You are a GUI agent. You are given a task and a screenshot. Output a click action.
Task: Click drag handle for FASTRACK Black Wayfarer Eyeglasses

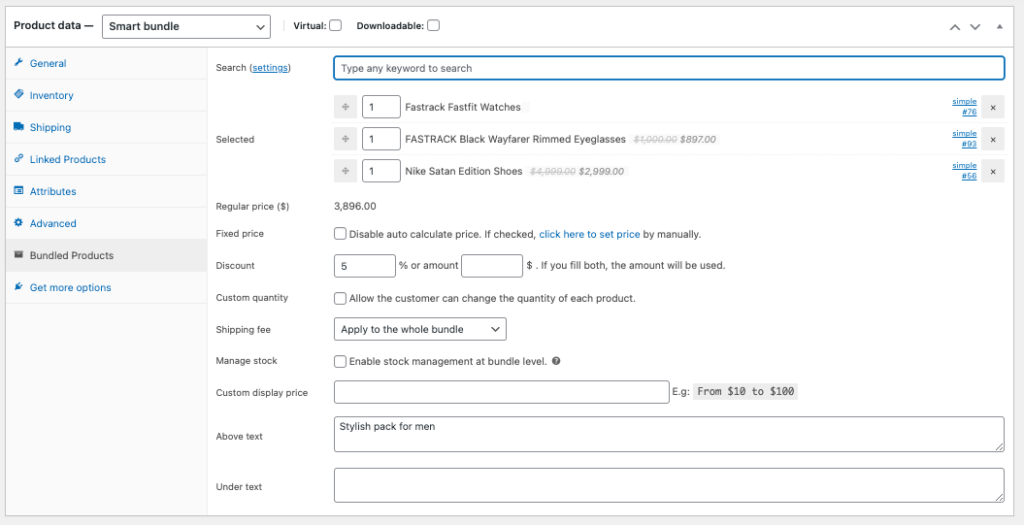pos(345,139)
